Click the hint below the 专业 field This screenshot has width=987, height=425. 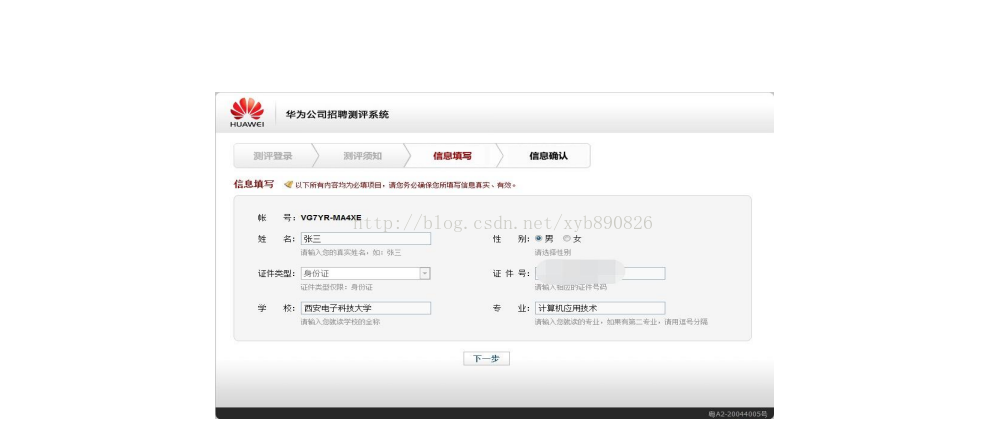(x=621, y=322)
